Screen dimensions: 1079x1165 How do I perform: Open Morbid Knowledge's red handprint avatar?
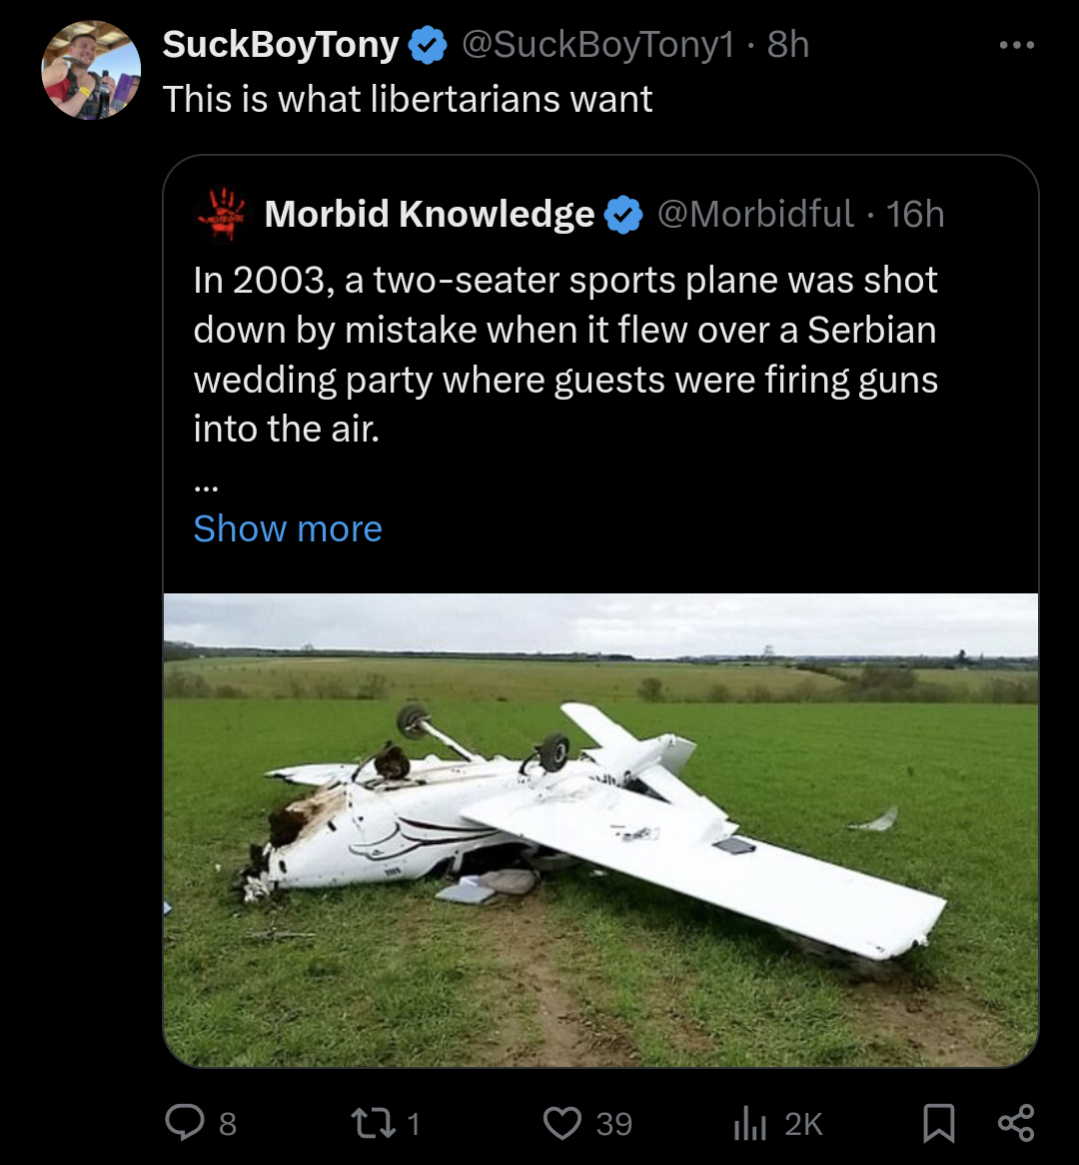pos(222,213)
